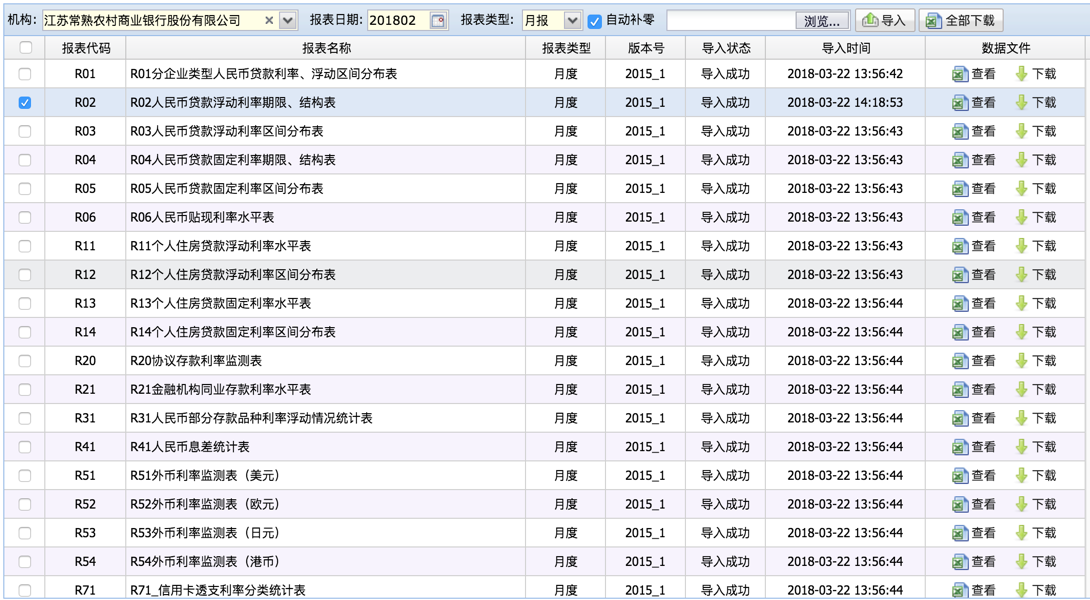
Task: Sort by 报表代码 column header
Action: 85,47
